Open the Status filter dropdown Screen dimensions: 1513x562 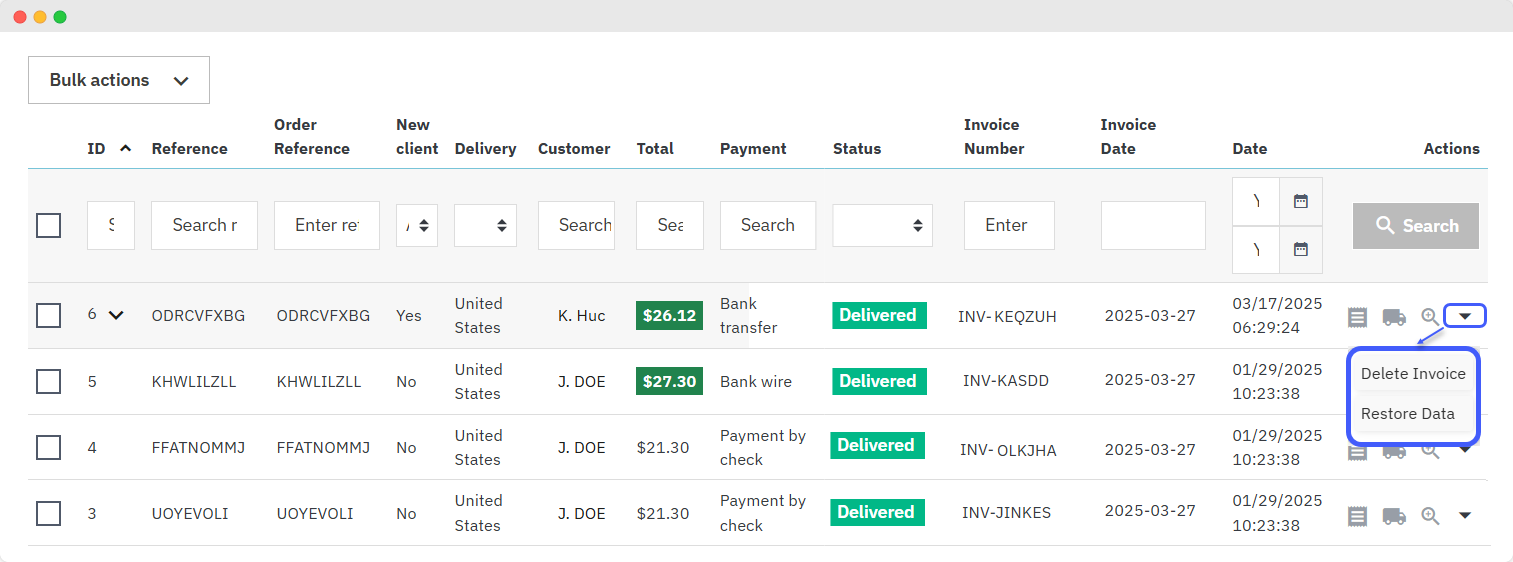click(x=882, y=226)
